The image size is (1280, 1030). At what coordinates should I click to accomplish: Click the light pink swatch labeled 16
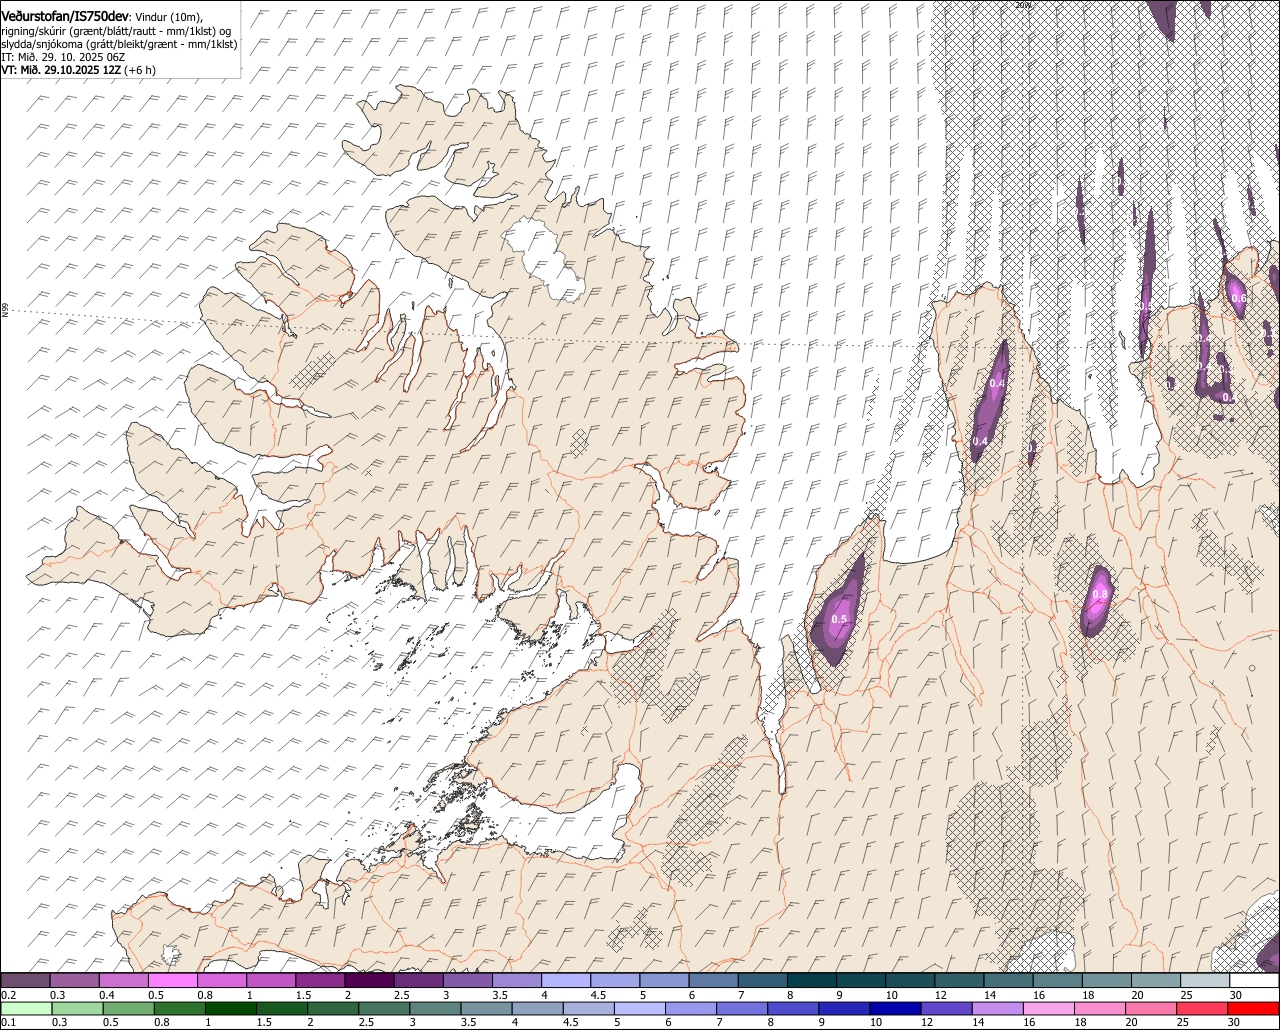[x=1049, y=1008]
